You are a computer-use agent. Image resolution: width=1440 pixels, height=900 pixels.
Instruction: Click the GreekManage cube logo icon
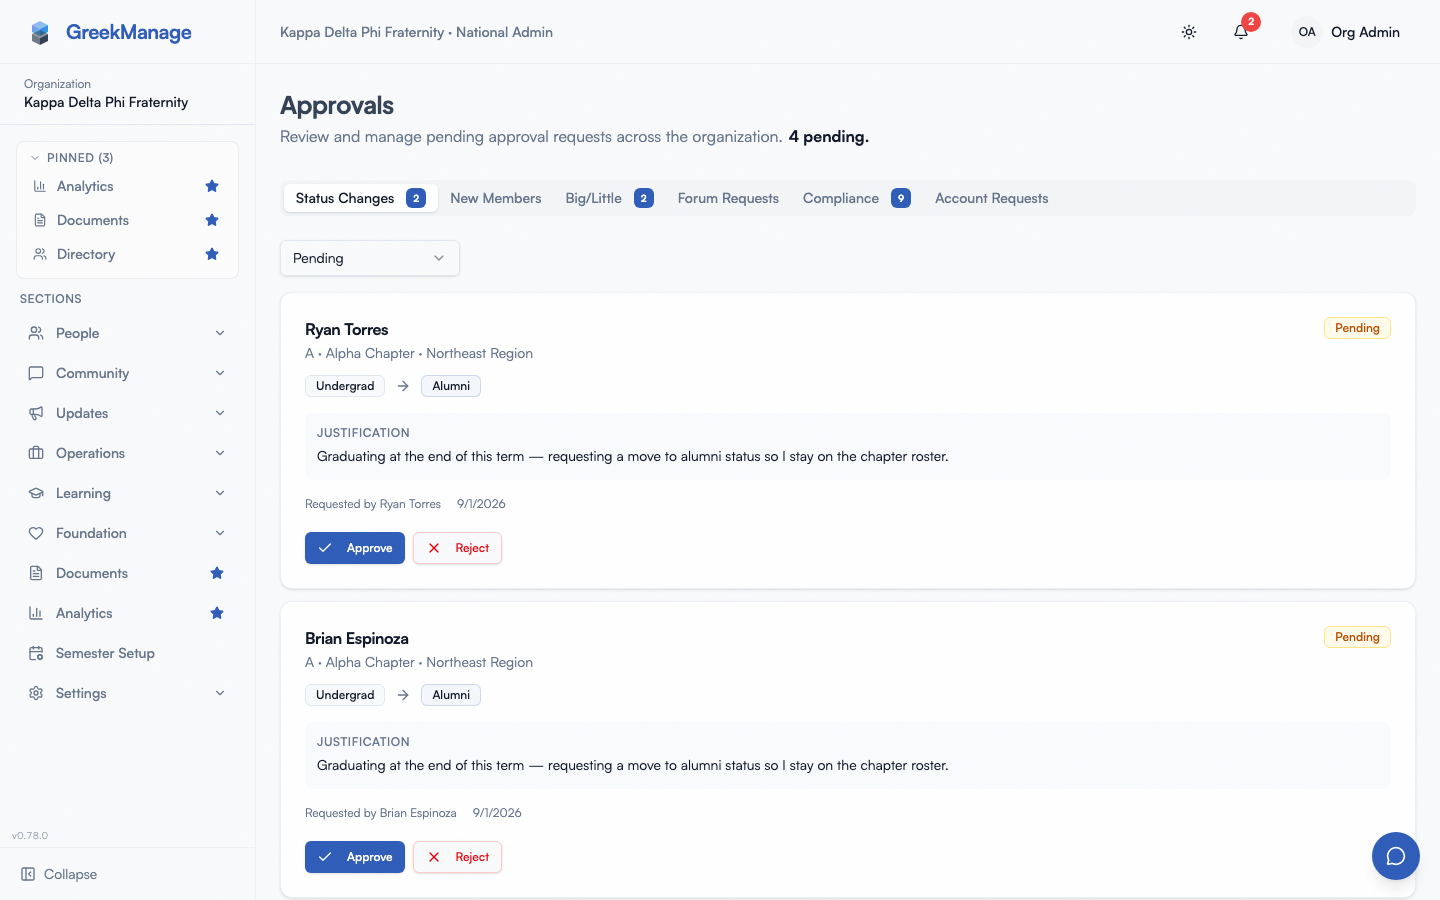pos(40,33)
